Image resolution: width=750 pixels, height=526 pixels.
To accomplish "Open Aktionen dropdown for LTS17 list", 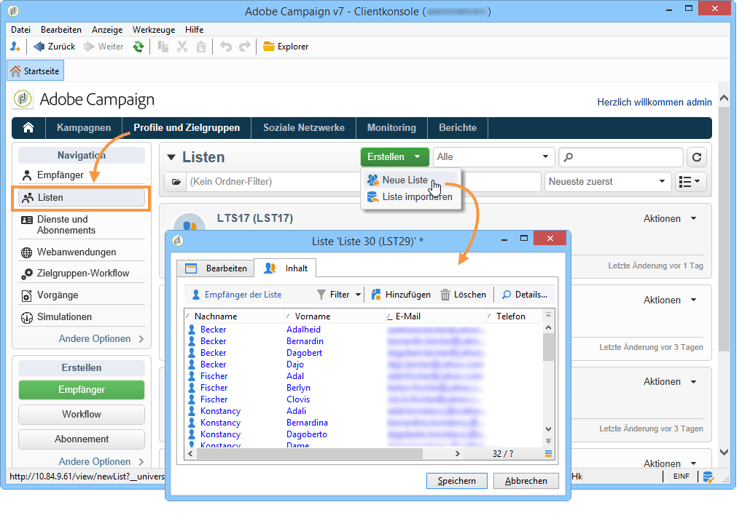I will [670, 219].
